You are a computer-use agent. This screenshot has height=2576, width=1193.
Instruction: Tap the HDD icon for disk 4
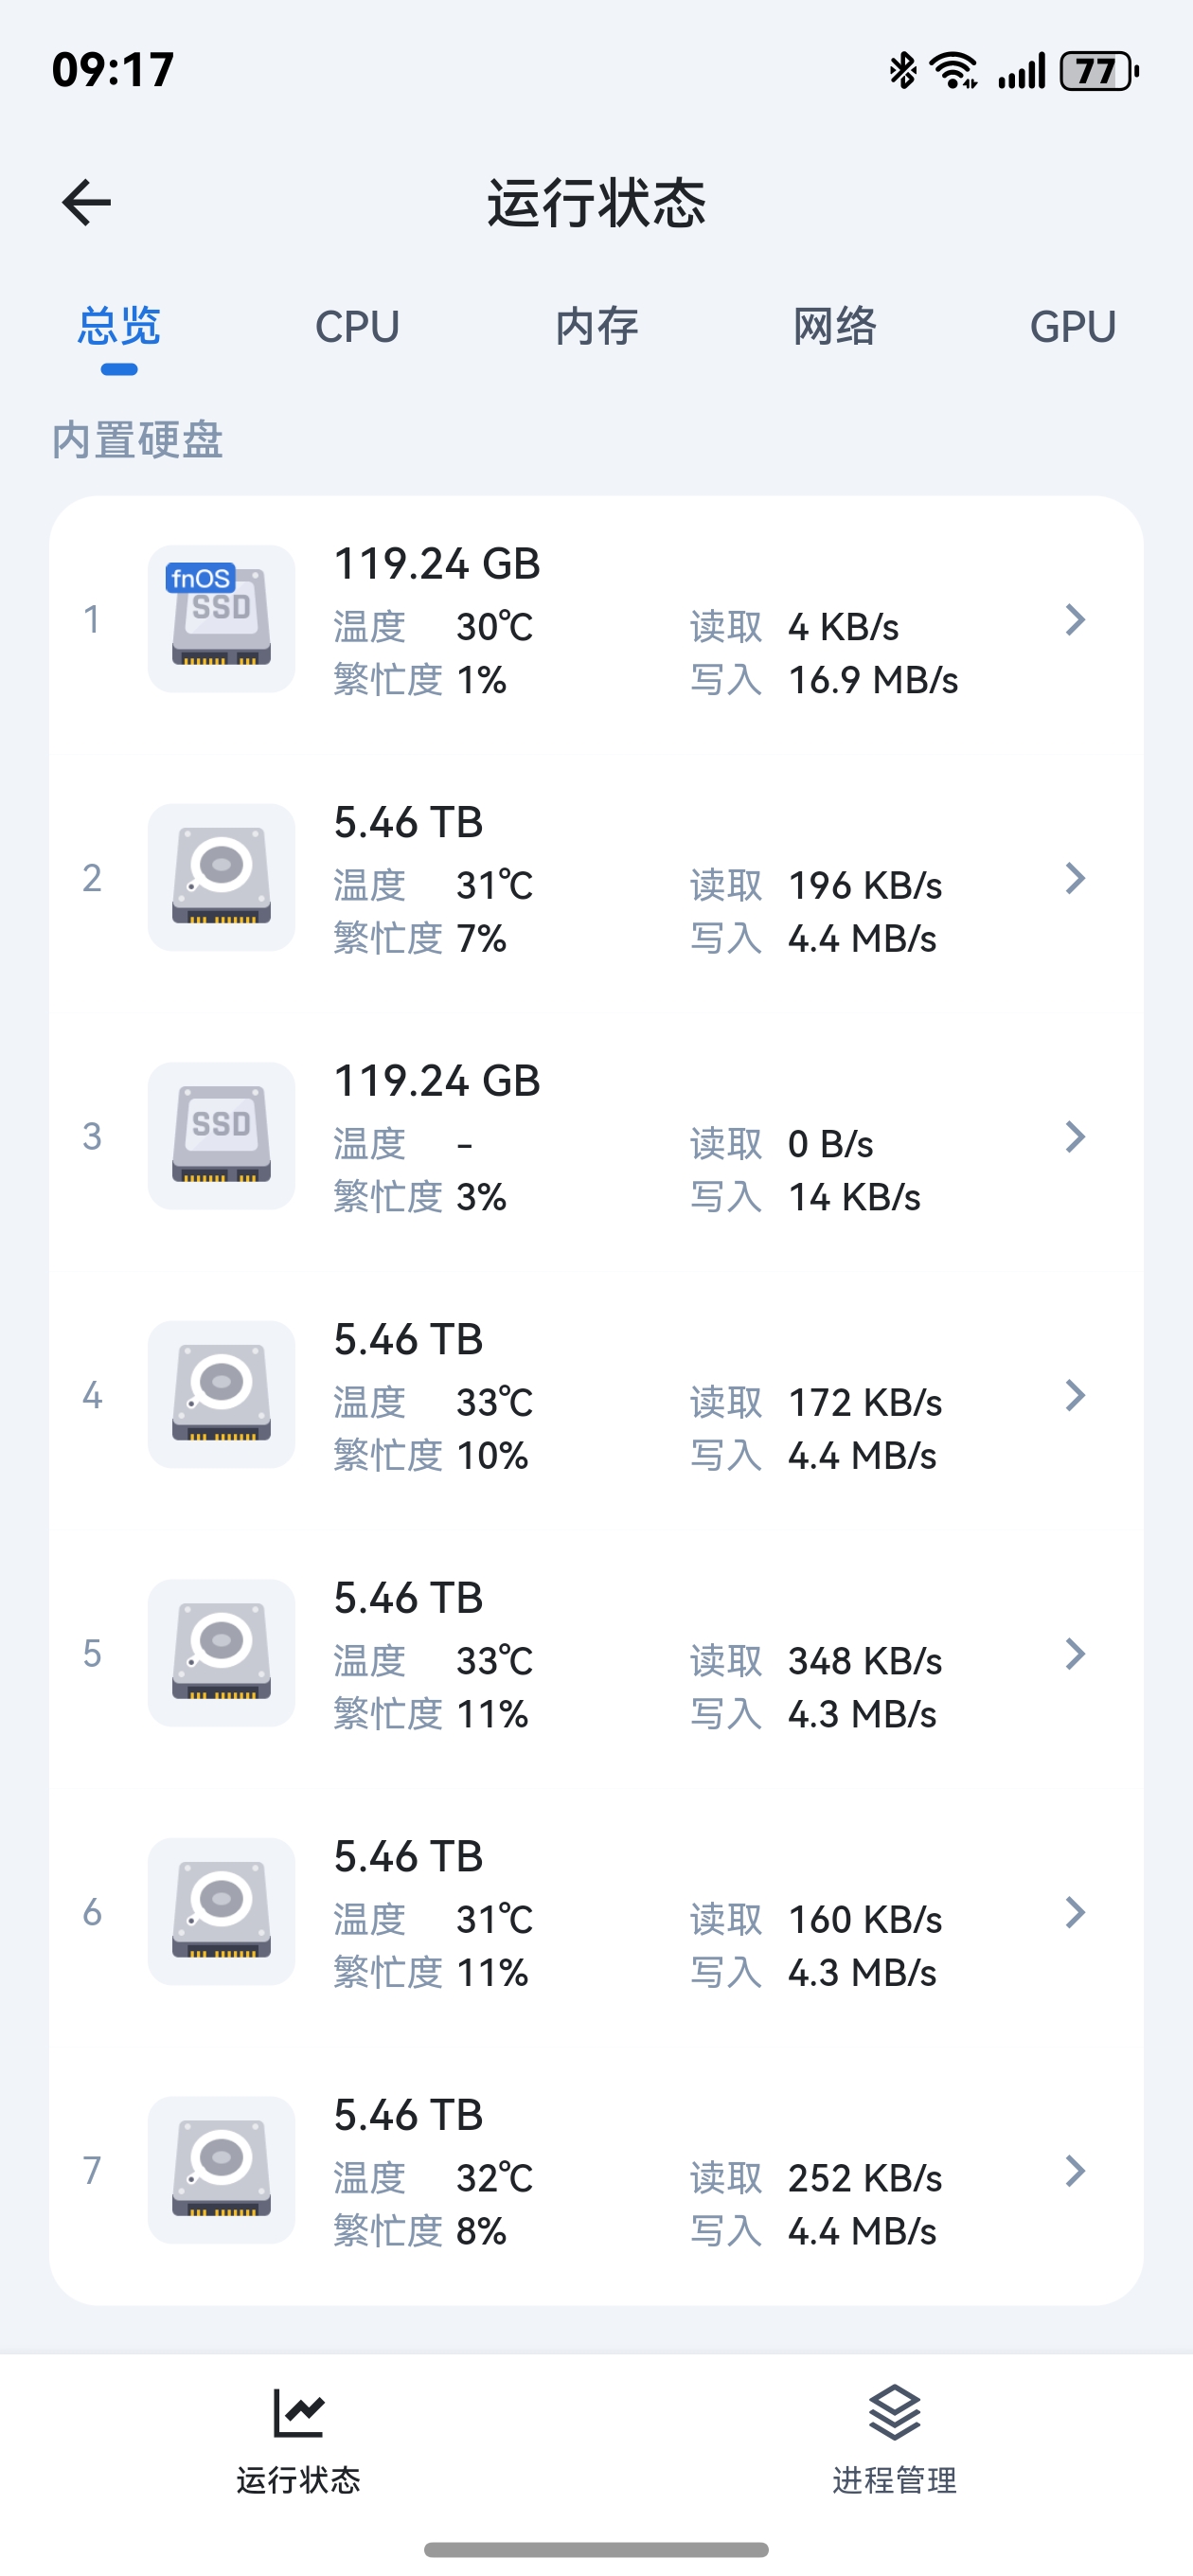tap(221, 1394)
